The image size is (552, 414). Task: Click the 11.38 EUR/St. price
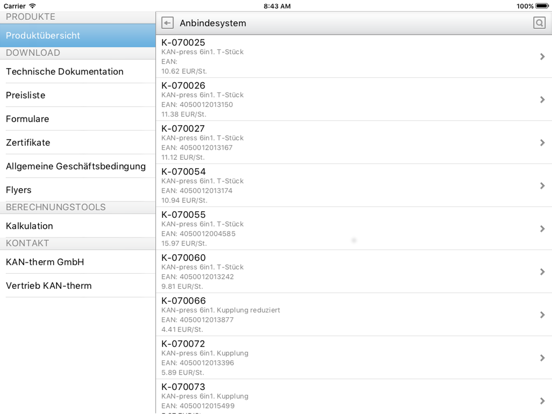click(184, 114)
